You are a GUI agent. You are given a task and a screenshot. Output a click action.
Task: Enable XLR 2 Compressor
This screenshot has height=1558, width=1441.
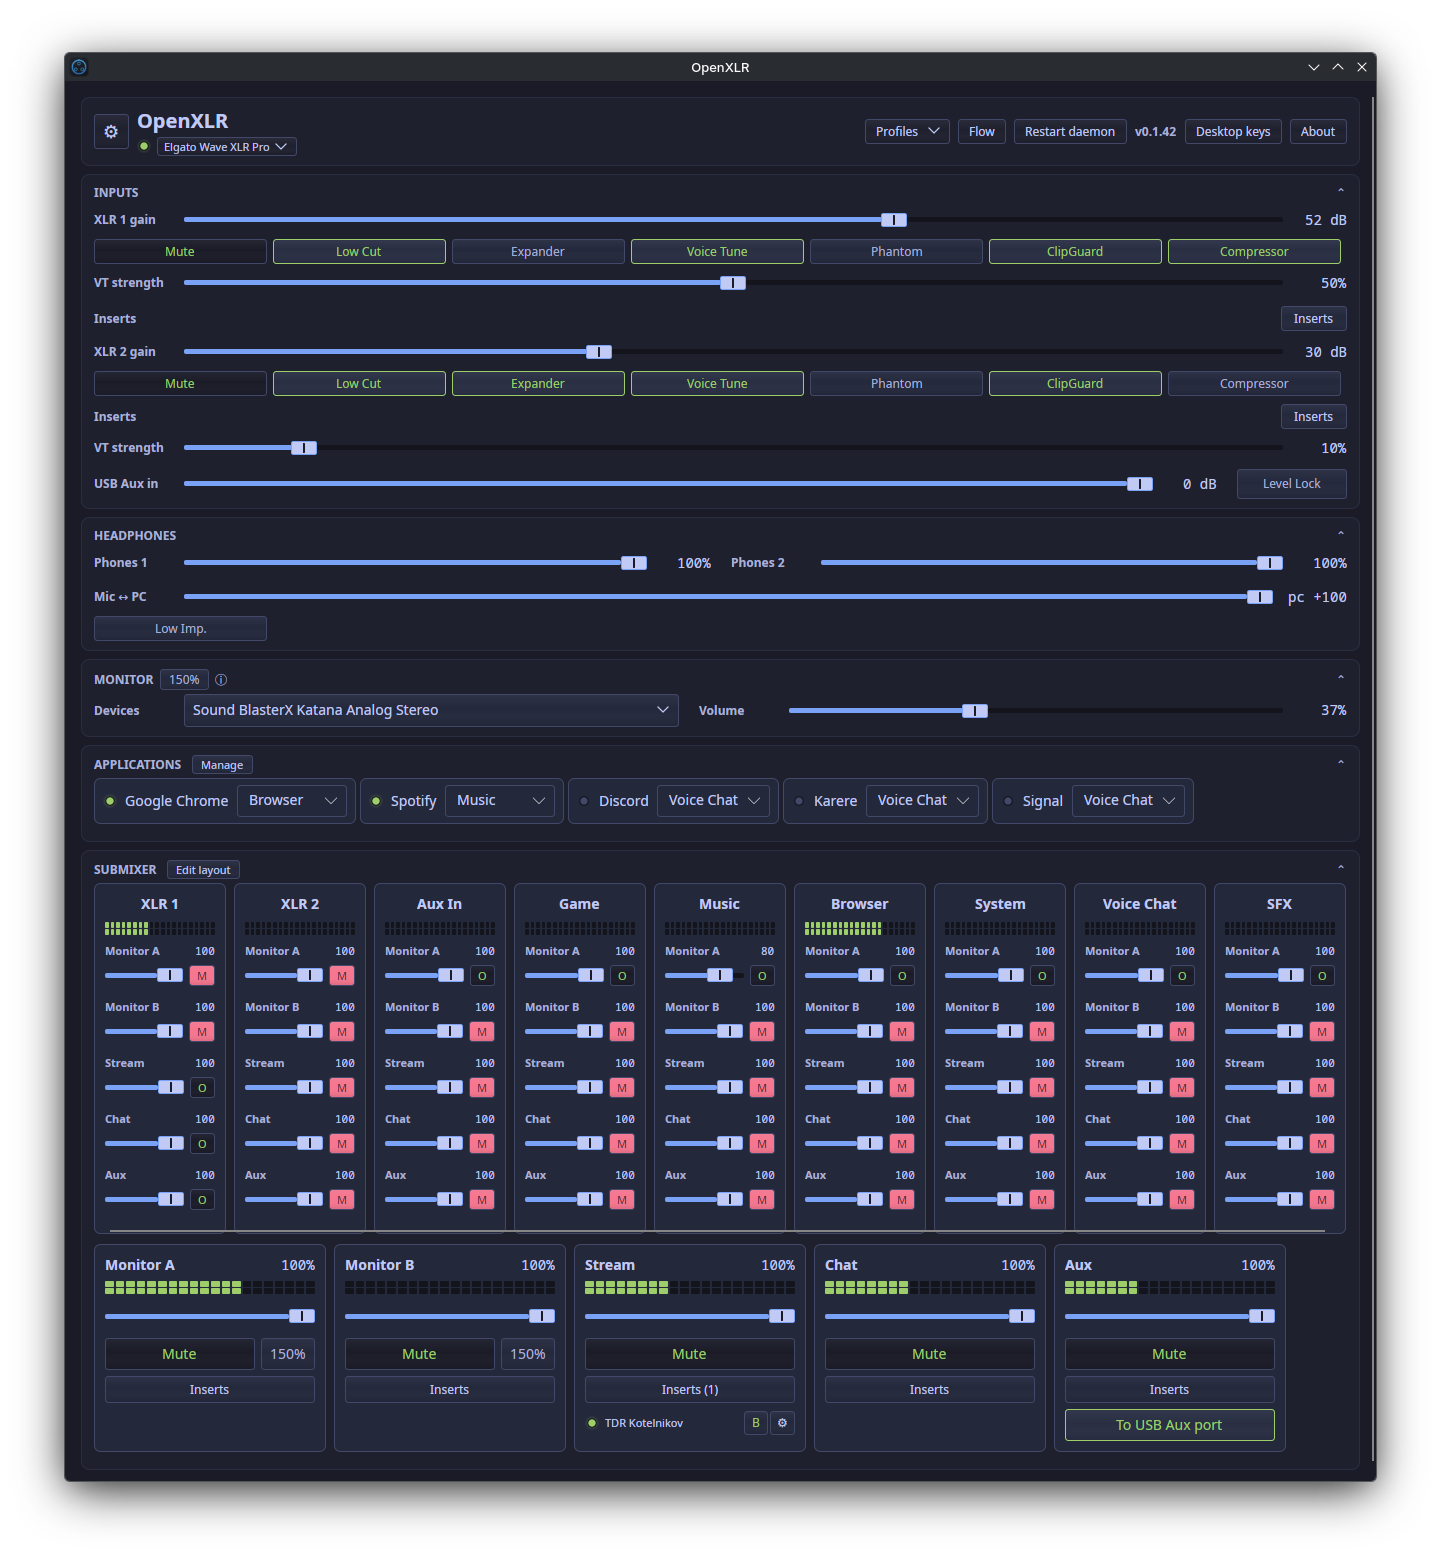coord(1254,384)
